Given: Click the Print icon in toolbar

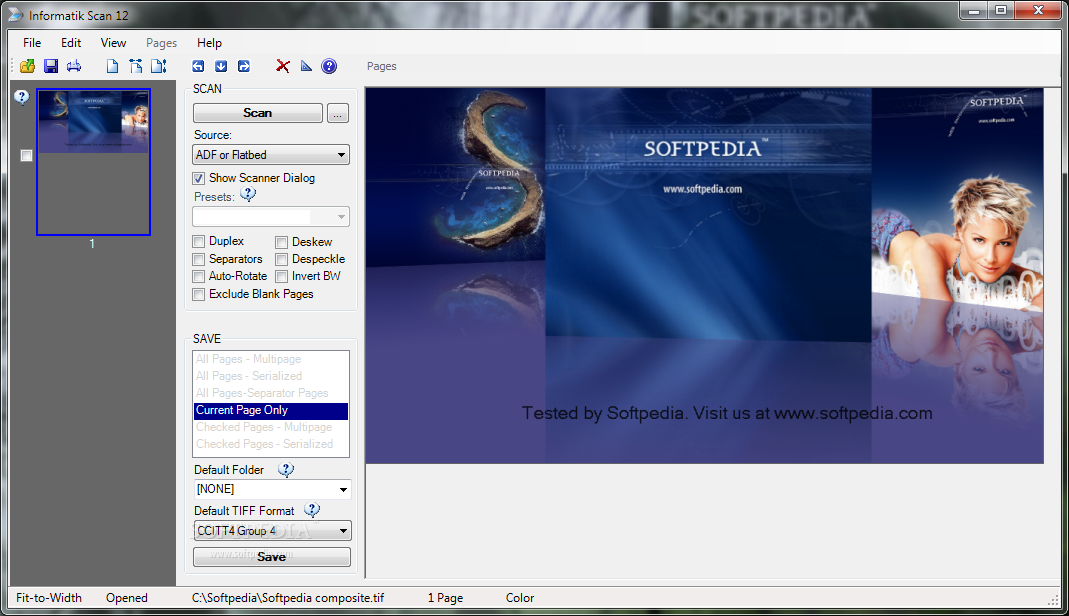Looking at the screenshot, I should 74,66.
